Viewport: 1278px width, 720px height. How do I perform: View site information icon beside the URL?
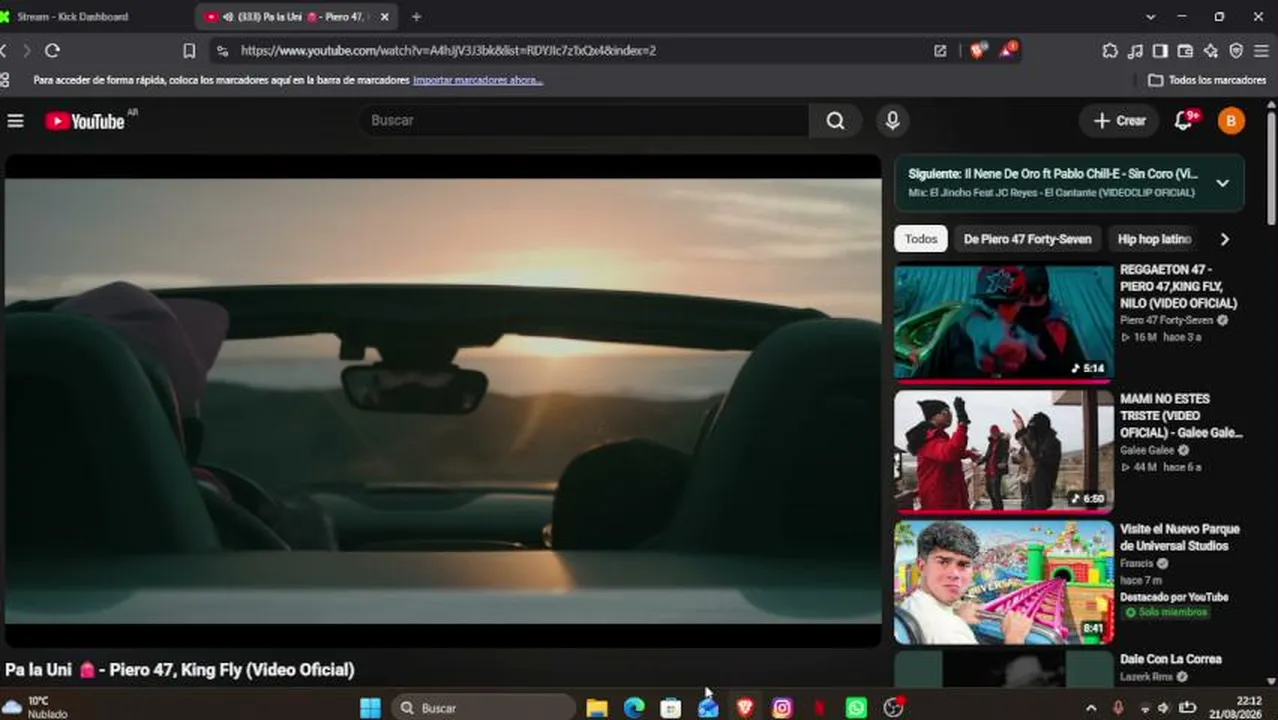tap(223, 50)
